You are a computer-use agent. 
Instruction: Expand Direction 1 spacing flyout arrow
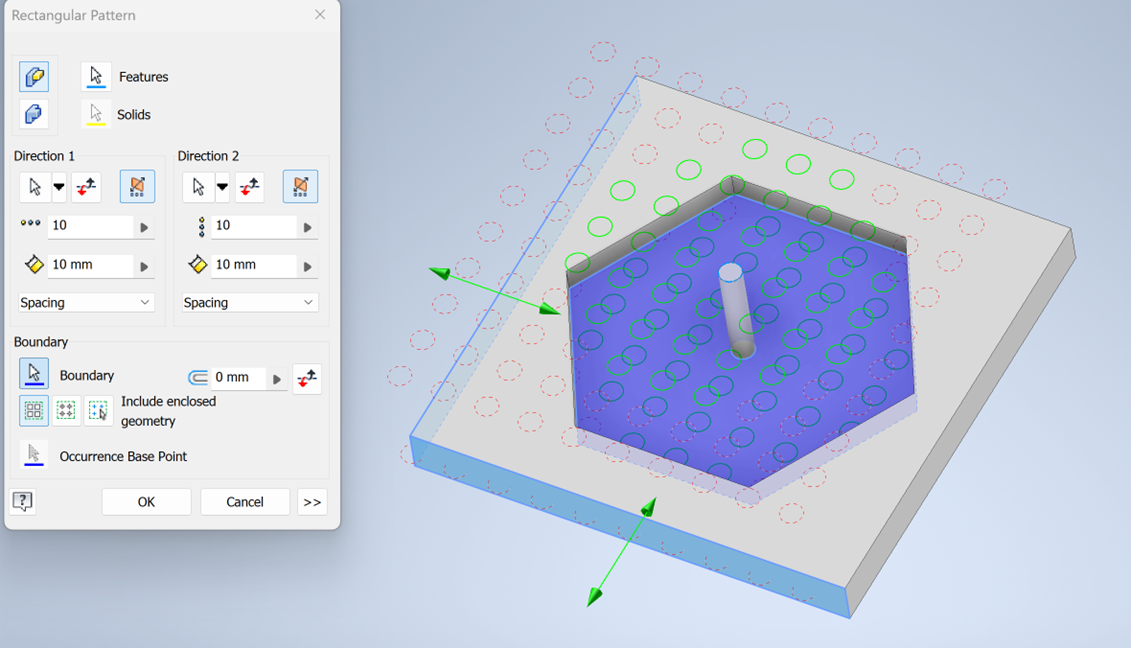(144, 266)
